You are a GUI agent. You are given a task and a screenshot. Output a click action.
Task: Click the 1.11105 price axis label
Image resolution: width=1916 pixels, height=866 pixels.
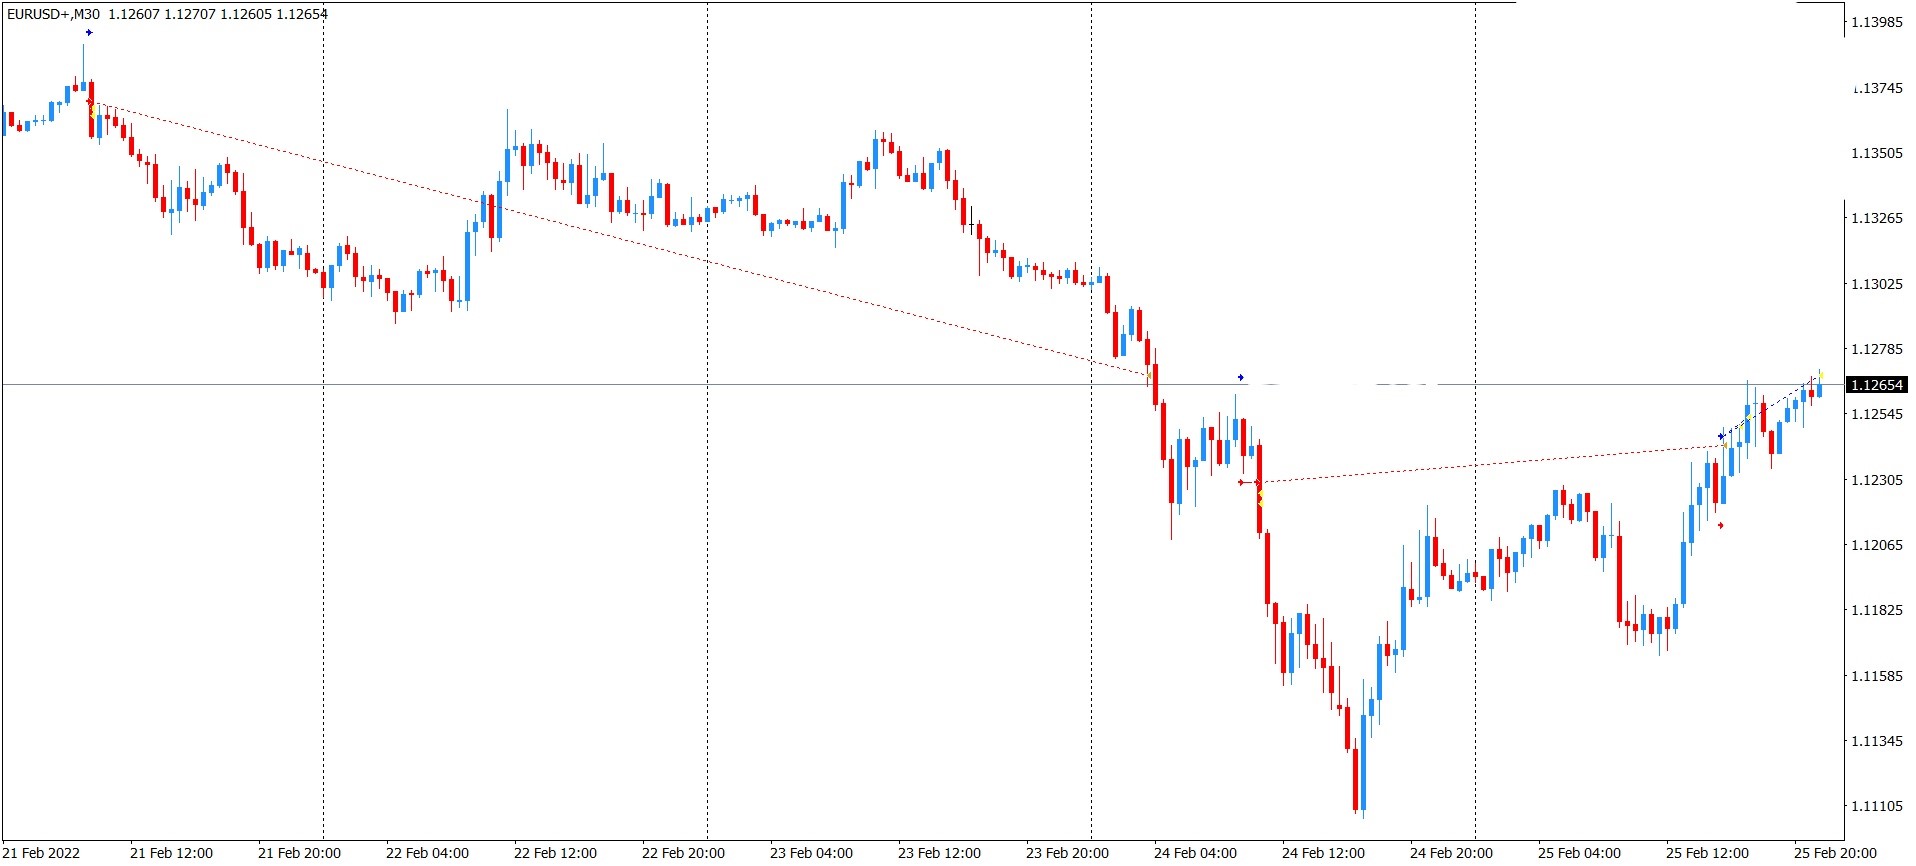point(1877,806)
